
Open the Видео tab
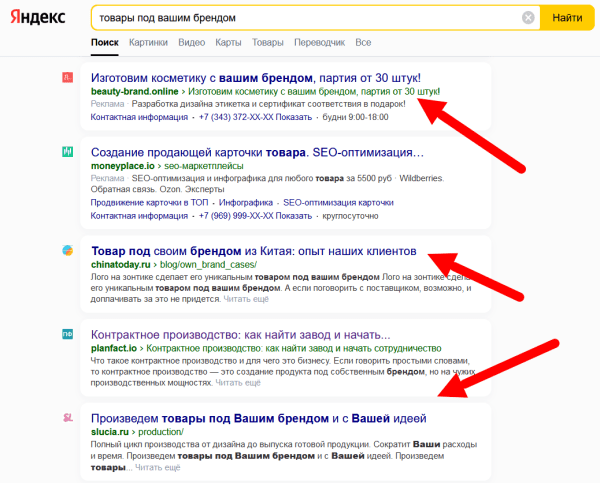(x=192, y=43)
